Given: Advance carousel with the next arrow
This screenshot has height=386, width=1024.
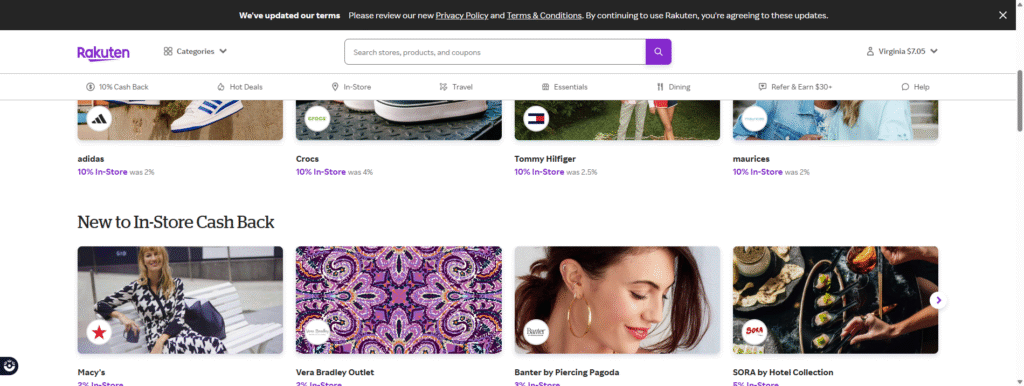Looking at the screenshot, I should (938, 300).
